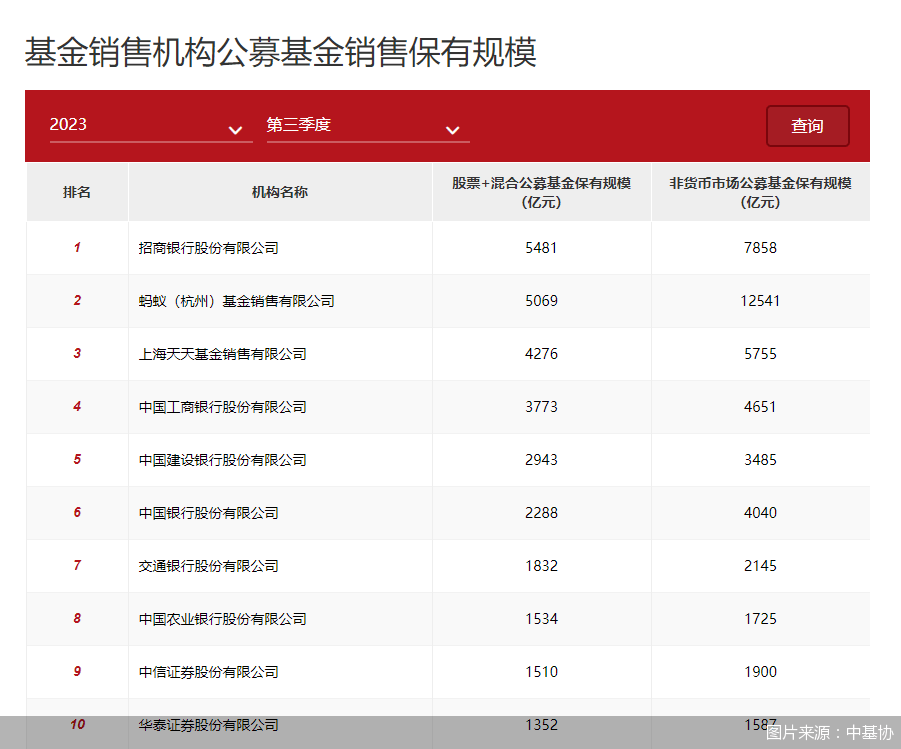Viewport: 901px width, 749px height.
Task: Click the value 12541 for 蚂蚁基金
Action: (760, 301)
